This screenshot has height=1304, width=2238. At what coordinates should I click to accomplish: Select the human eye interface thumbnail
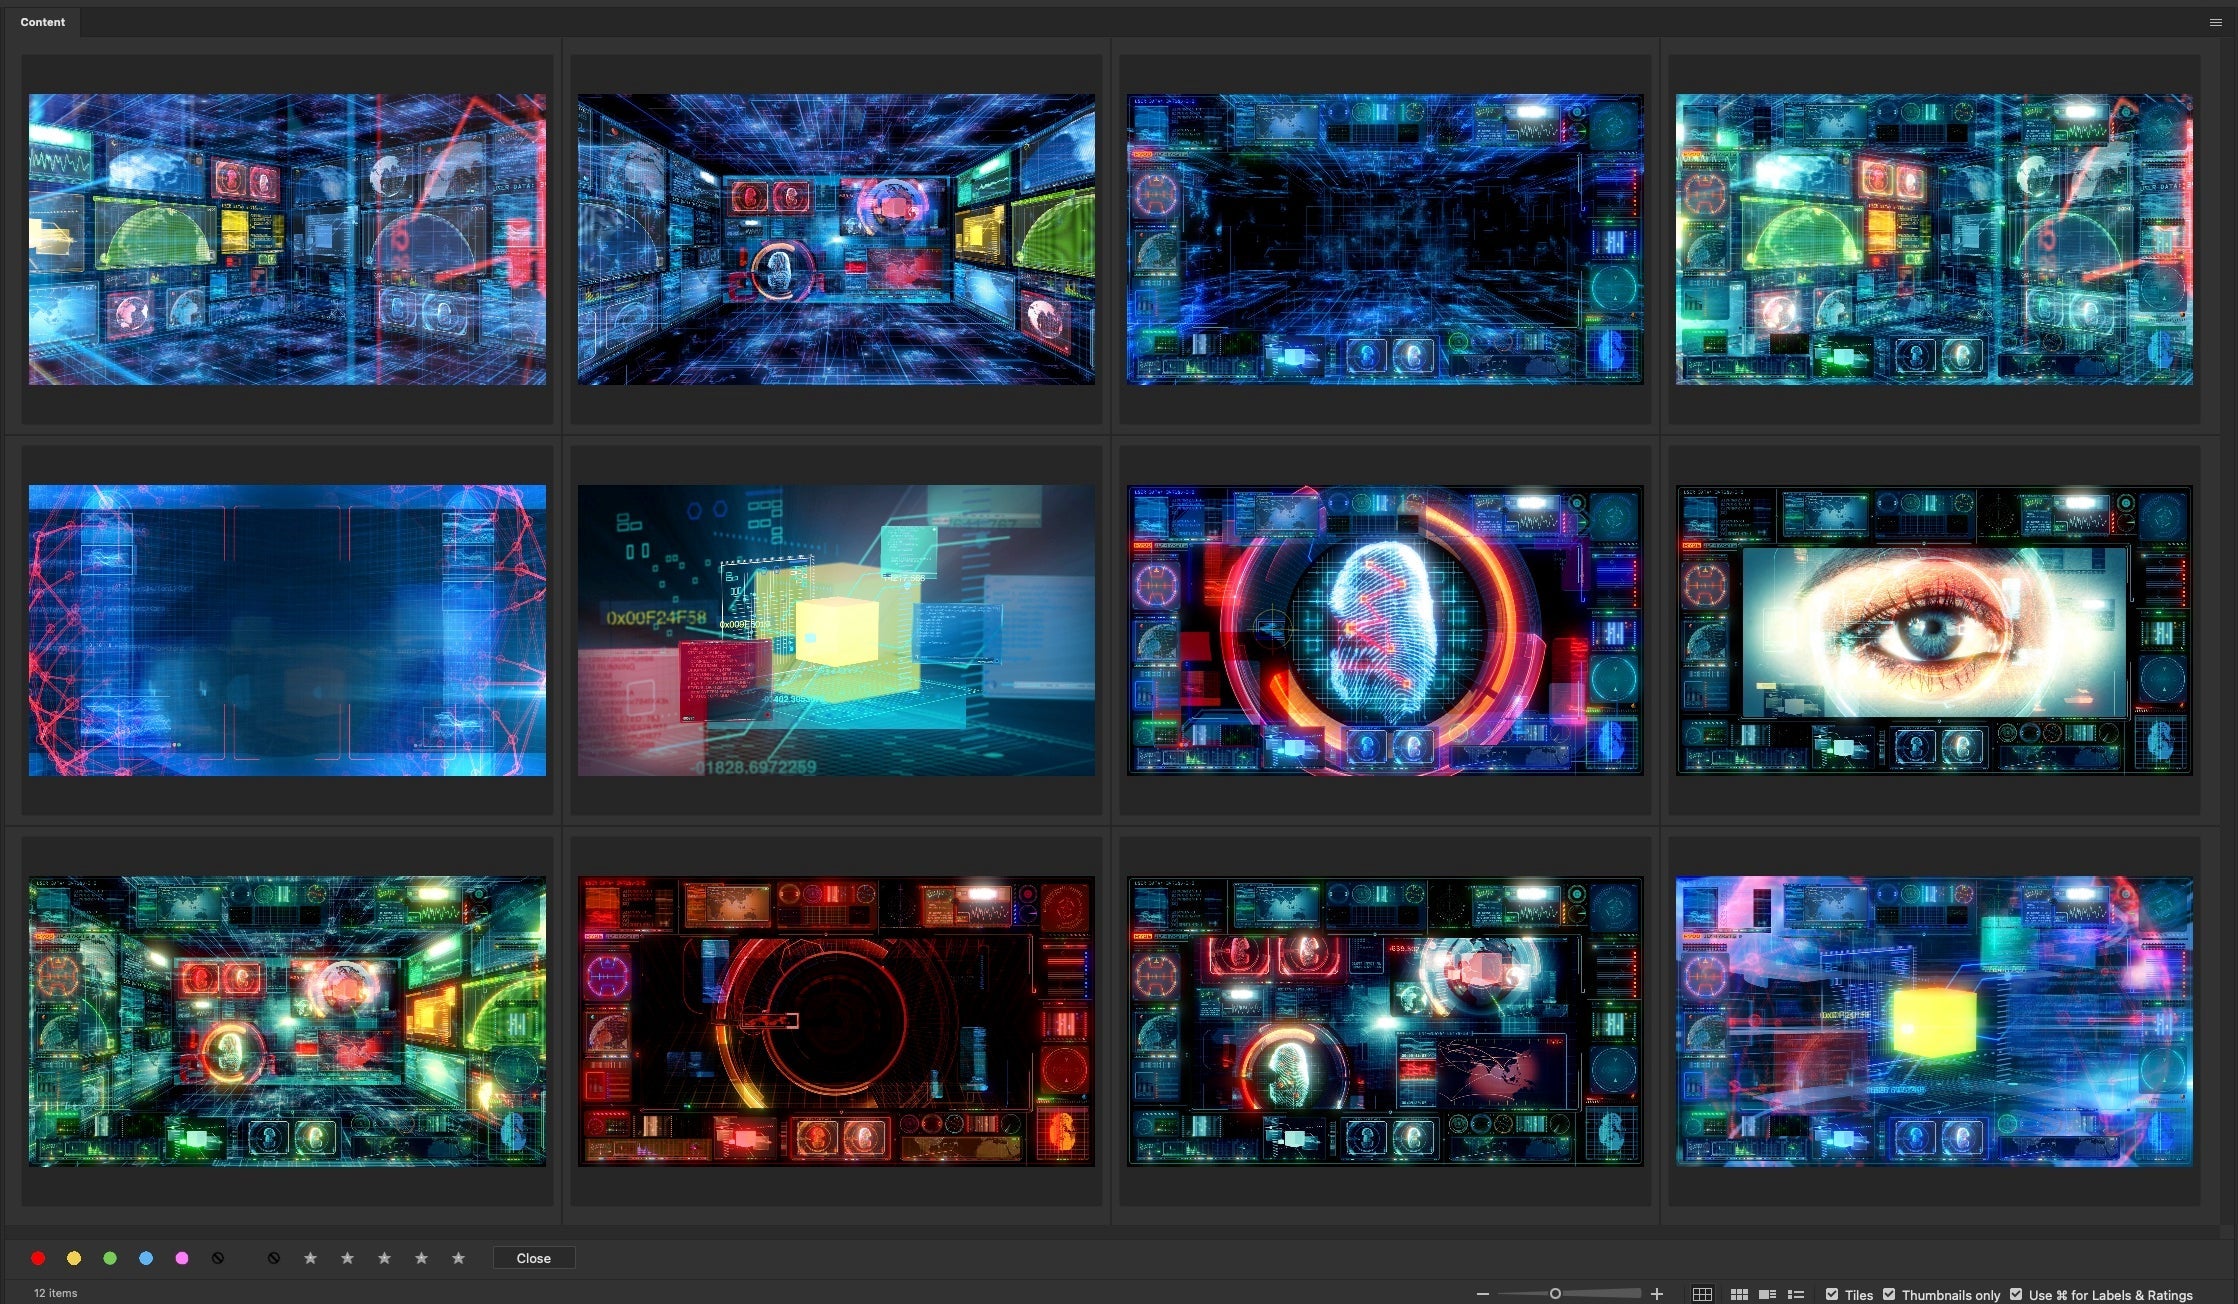[x=1934, y=630]
